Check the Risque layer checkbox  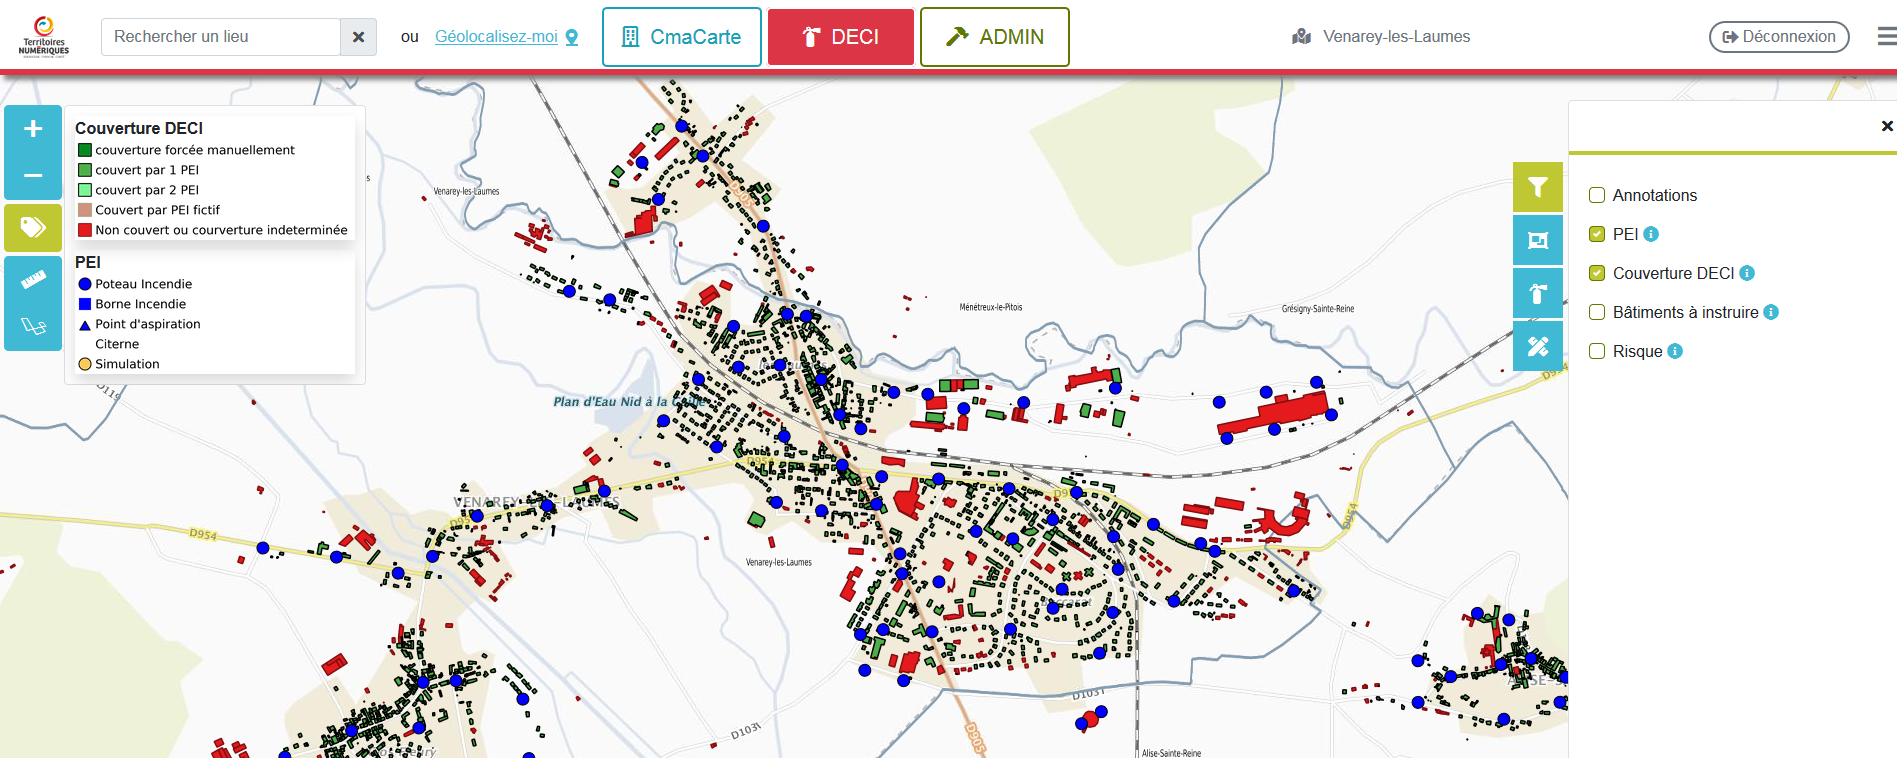(x=1597, y=351)
